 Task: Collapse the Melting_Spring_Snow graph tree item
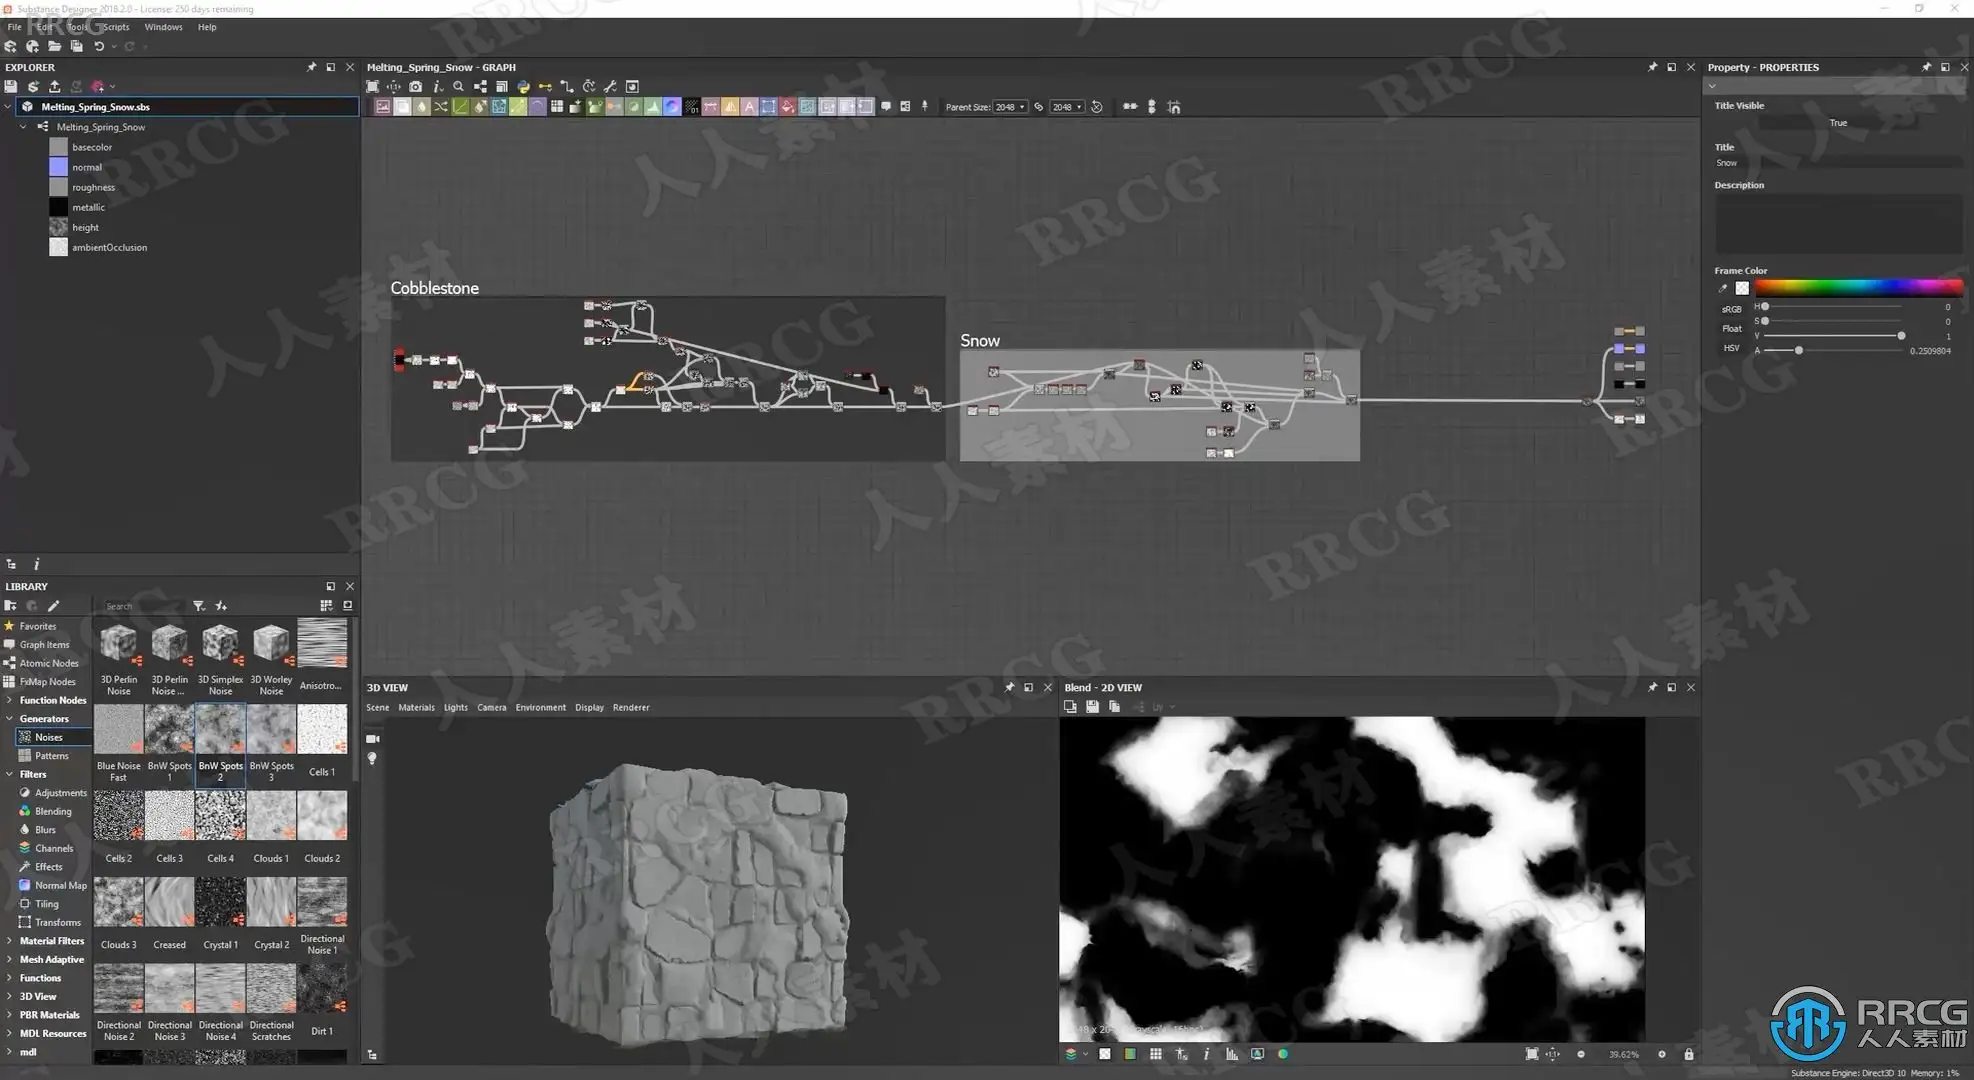pos(23,127)
